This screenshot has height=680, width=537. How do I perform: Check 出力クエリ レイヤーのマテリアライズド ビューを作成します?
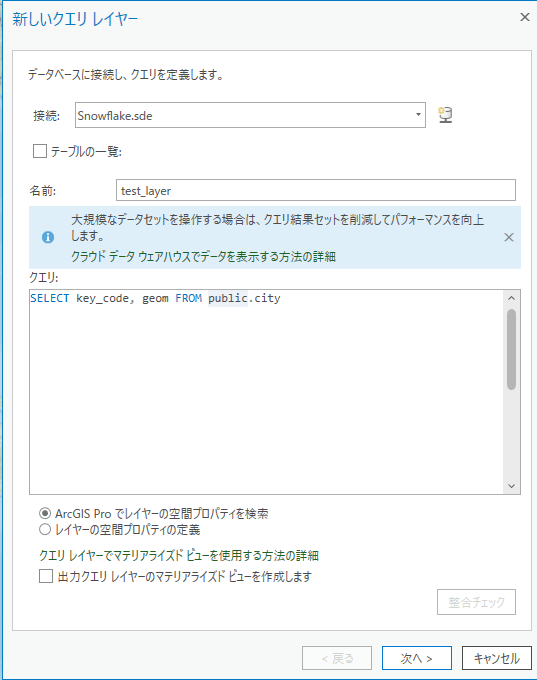[46, 576]
